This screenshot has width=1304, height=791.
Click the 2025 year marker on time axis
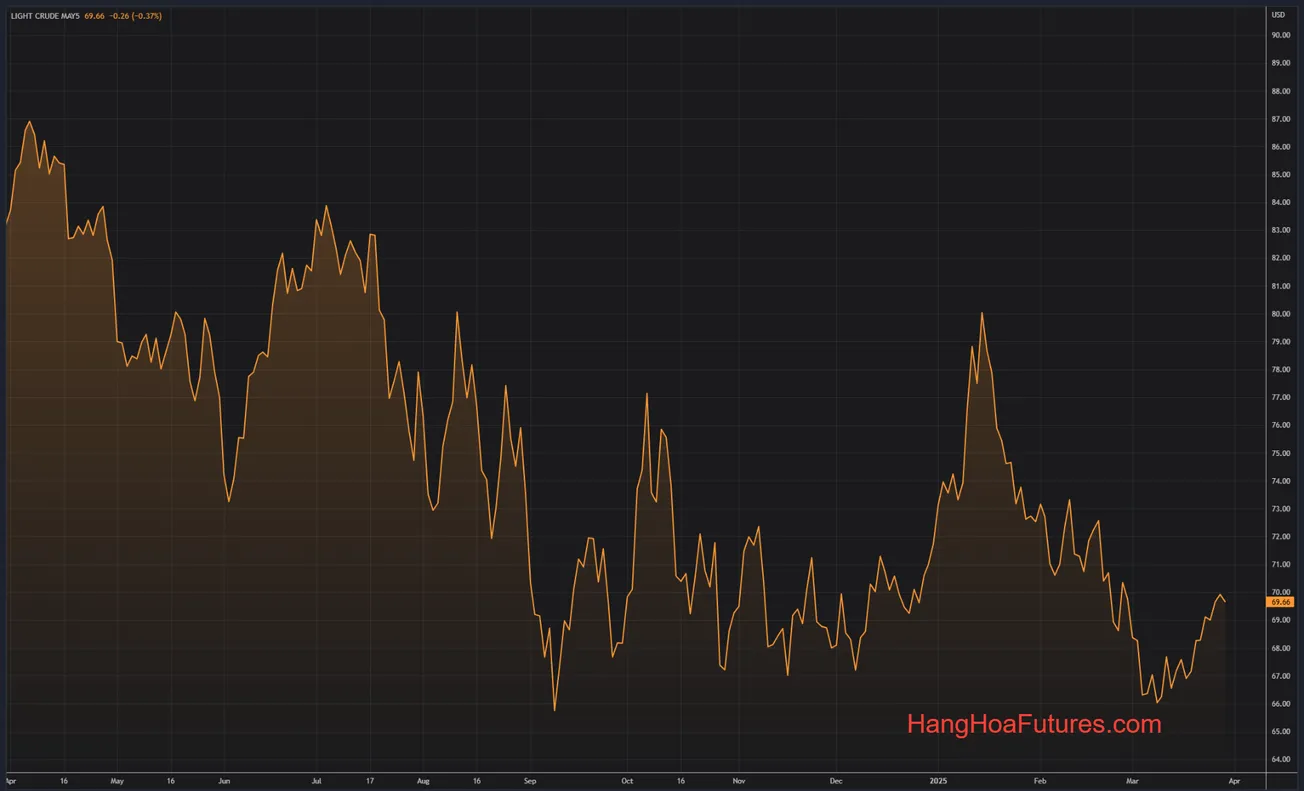tap(937, 780)
